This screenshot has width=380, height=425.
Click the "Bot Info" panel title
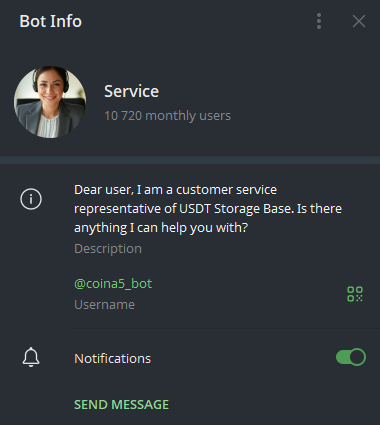click(x=51, y=21)
